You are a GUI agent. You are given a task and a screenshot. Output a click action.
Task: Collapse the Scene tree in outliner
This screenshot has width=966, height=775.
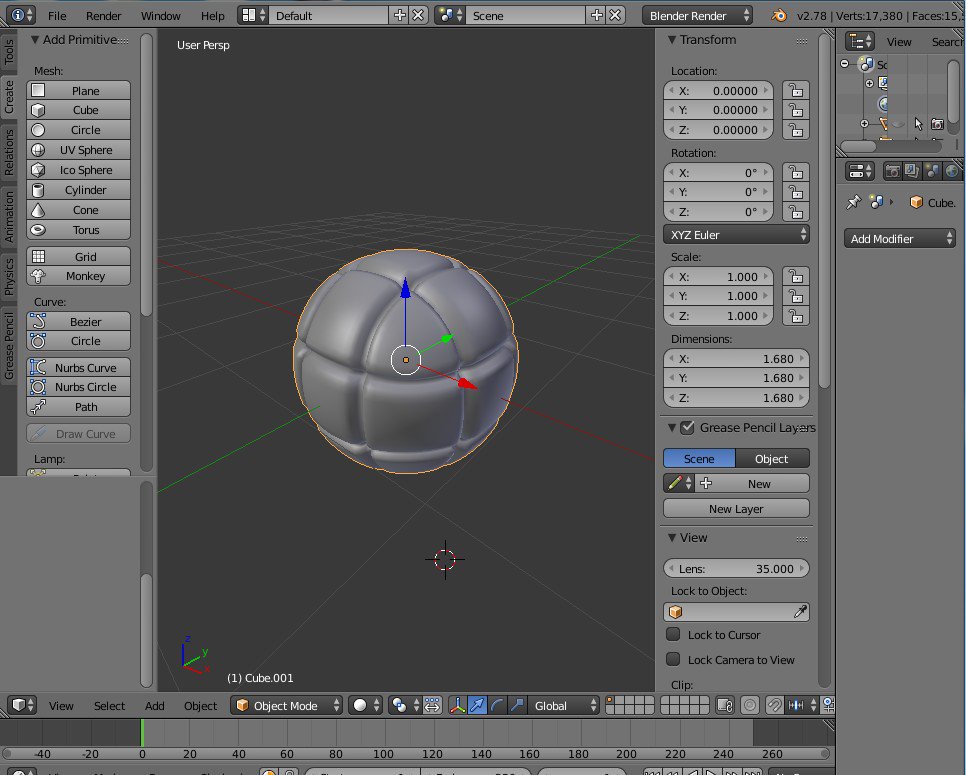845,63
